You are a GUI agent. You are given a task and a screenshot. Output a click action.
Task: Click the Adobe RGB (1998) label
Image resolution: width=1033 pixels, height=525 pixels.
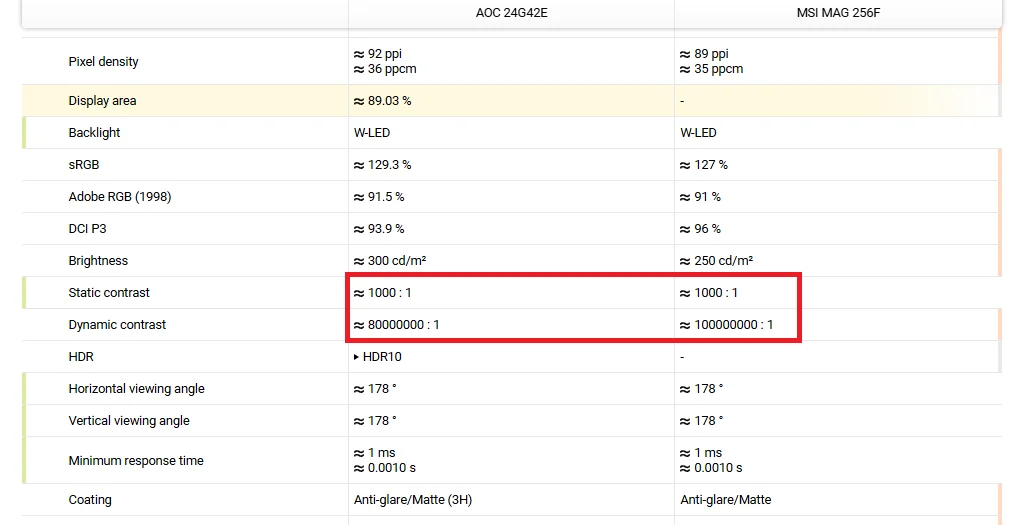click(x=120, y=197)
